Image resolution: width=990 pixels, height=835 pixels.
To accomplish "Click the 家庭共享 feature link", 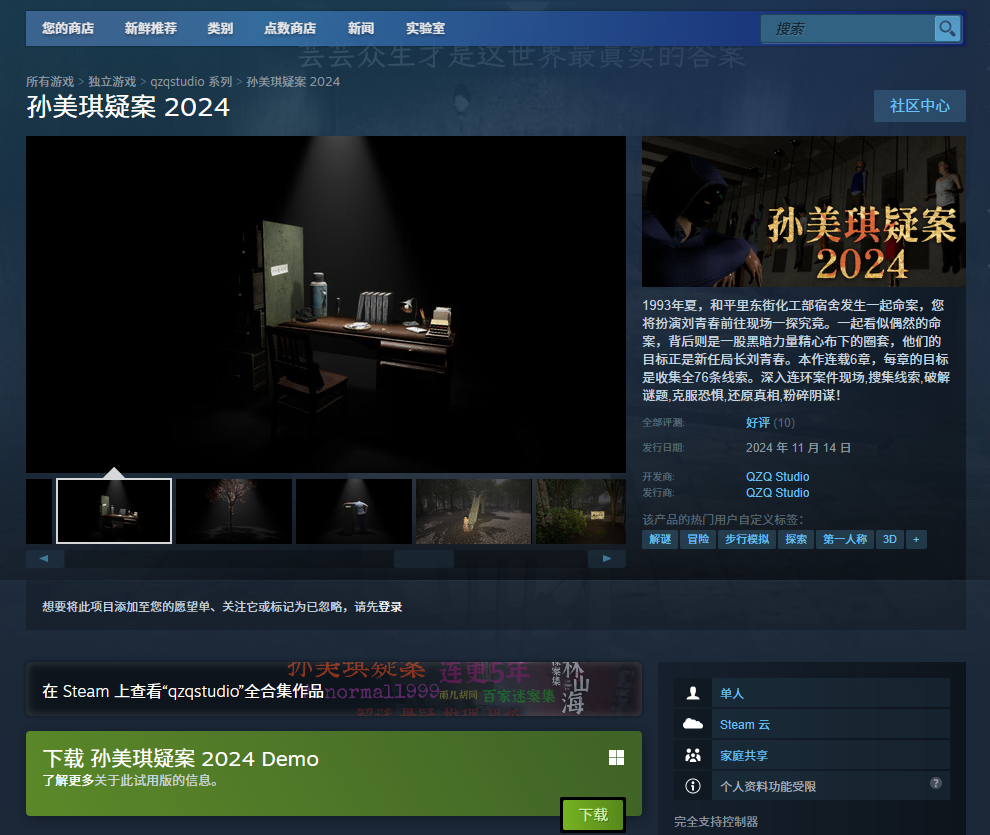I will tap(744, 755).
